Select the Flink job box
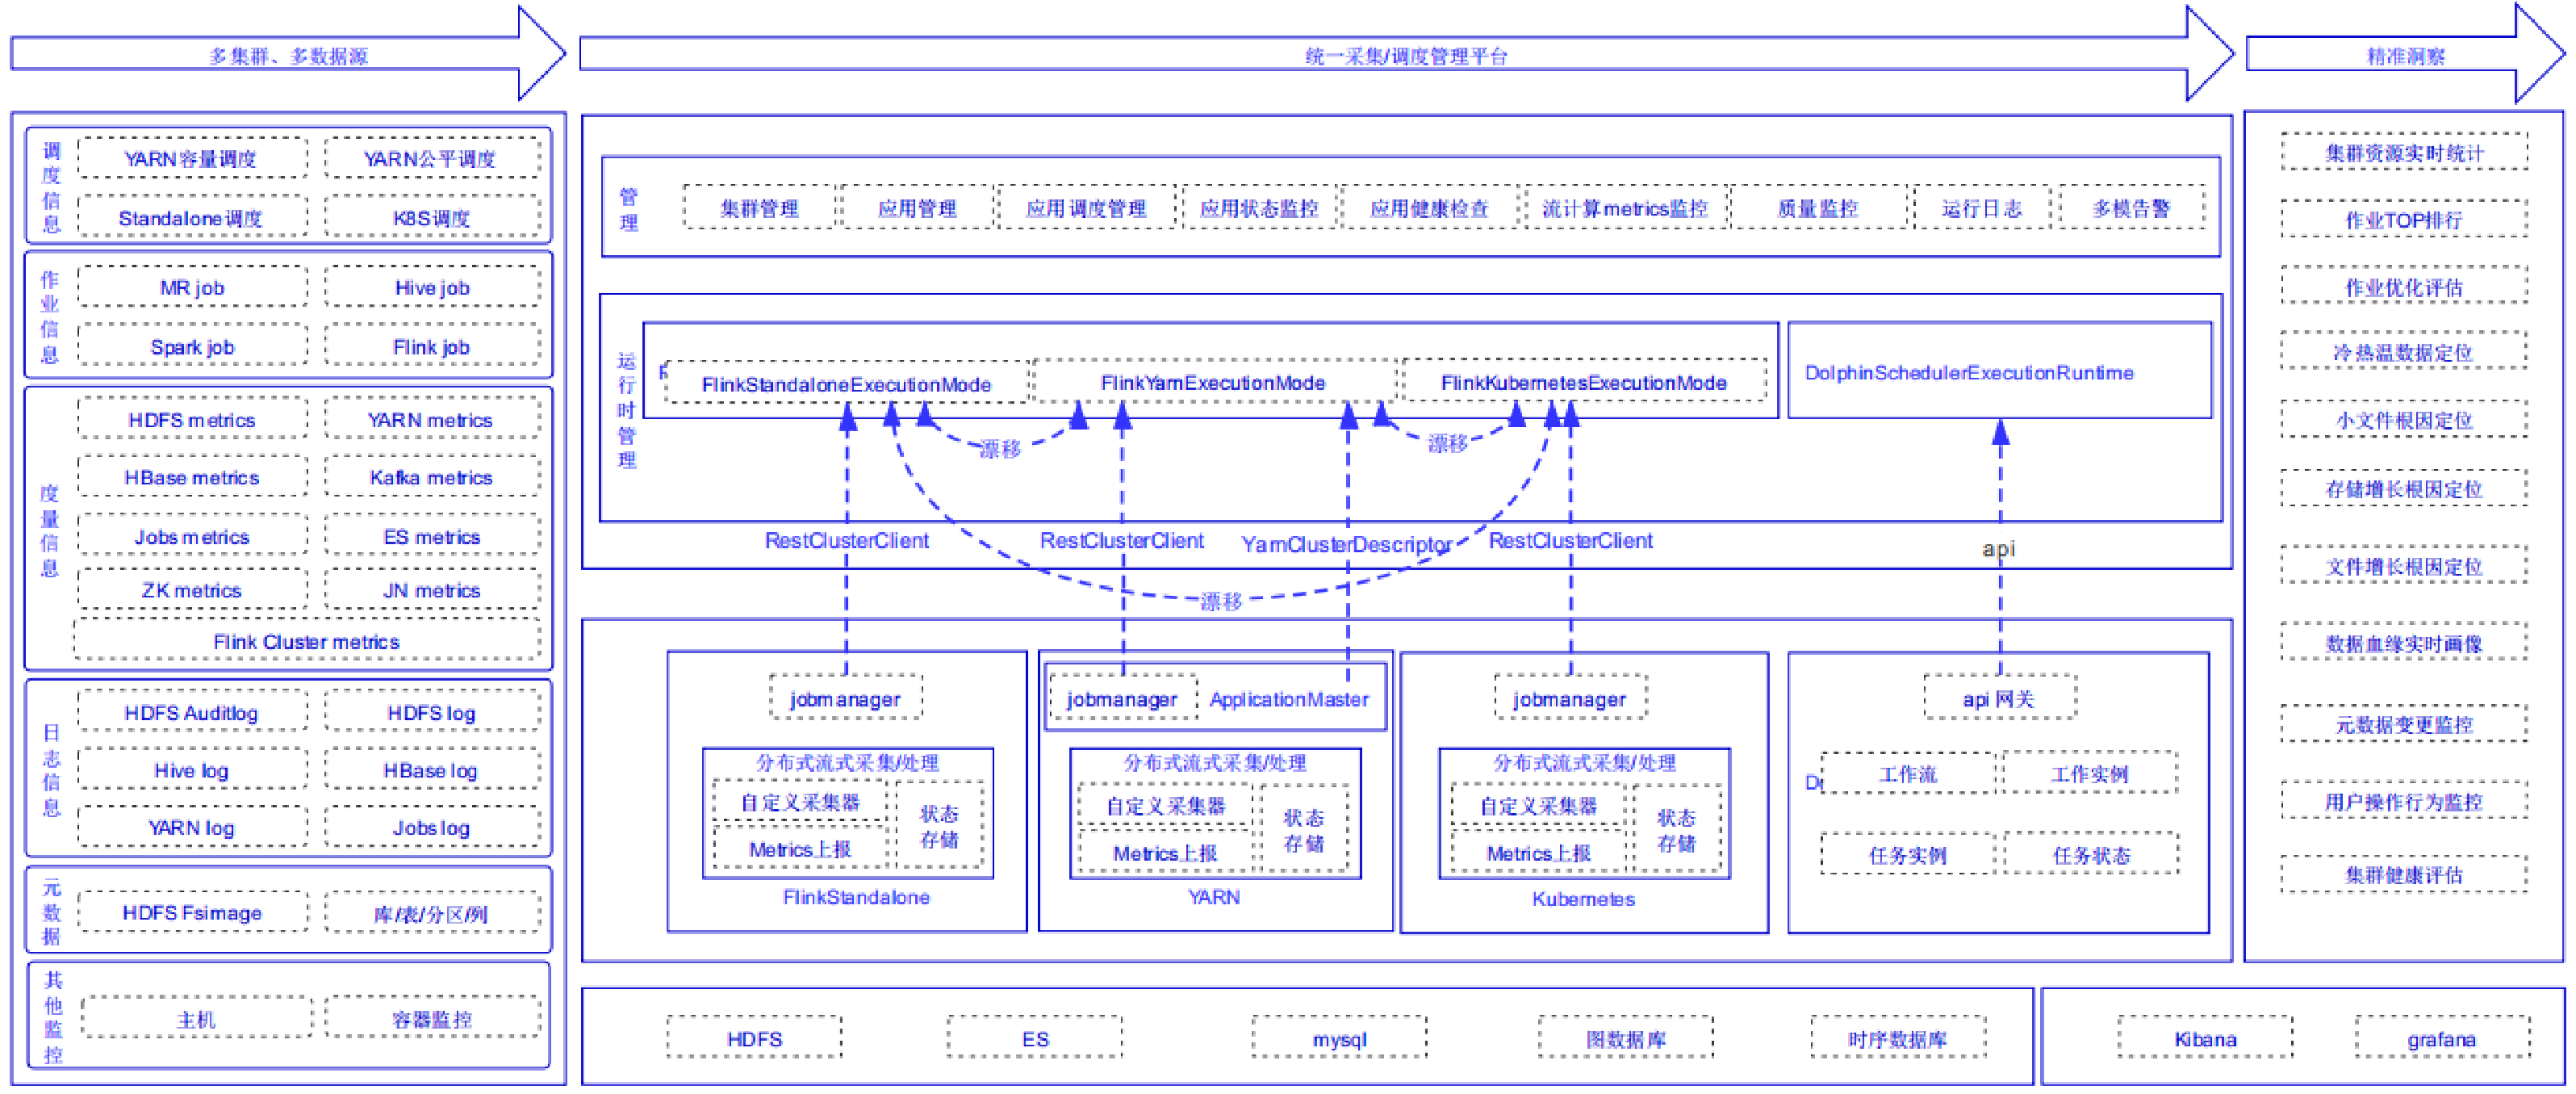 click(x=432, y=346)
